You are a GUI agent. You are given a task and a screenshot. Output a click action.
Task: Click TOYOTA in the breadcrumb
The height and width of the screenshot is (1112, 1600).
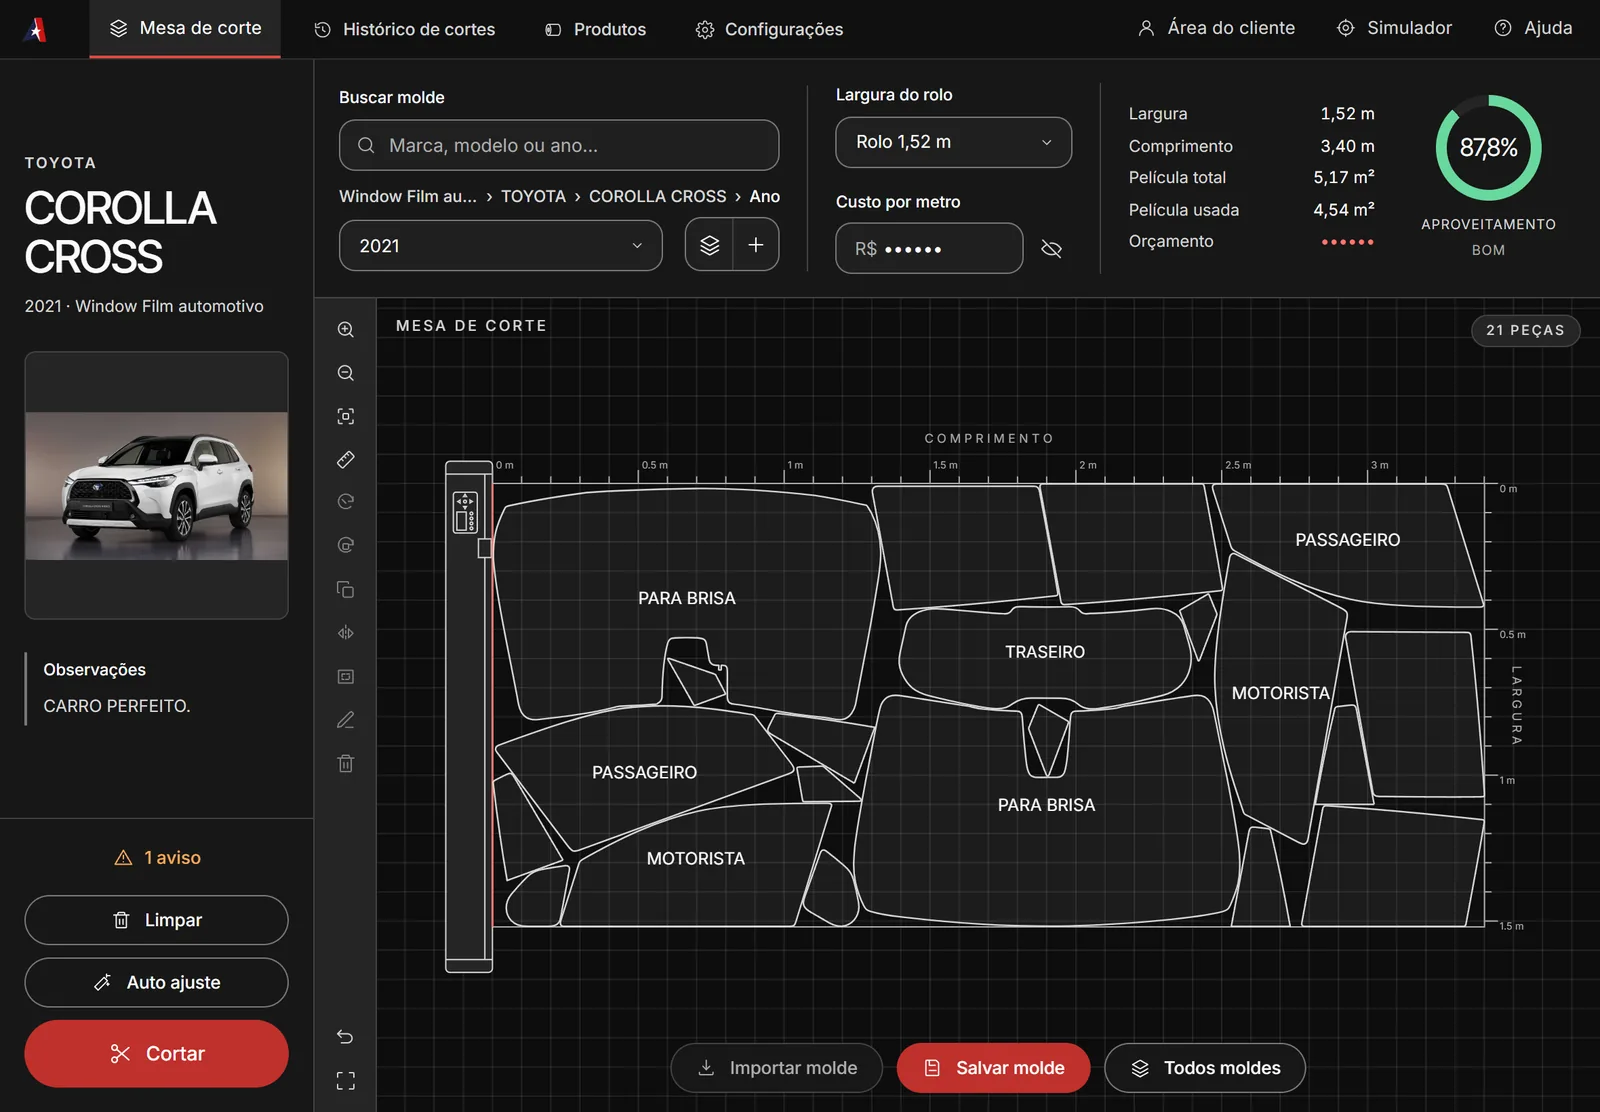(x=533, y=196)
